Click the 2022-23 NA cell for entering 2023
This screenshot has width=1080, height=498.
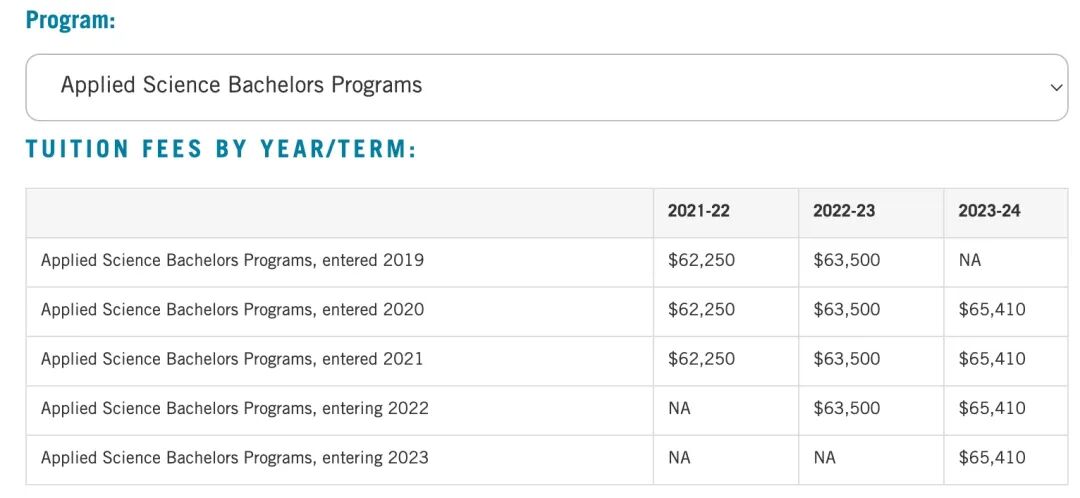[824, 458]
